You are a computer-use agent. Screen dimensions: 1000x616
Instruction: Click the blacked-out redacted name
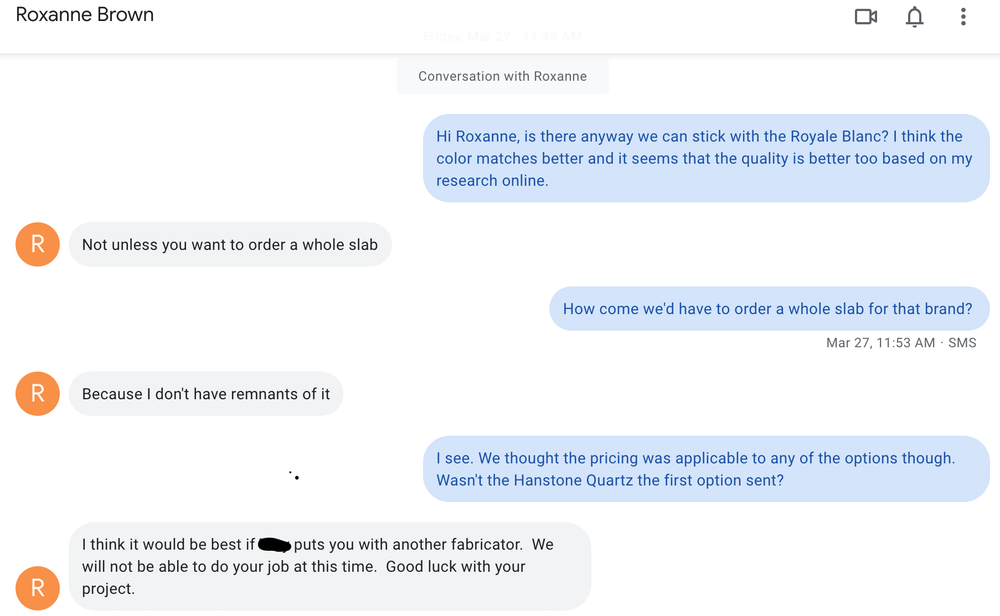coord(274,545)
